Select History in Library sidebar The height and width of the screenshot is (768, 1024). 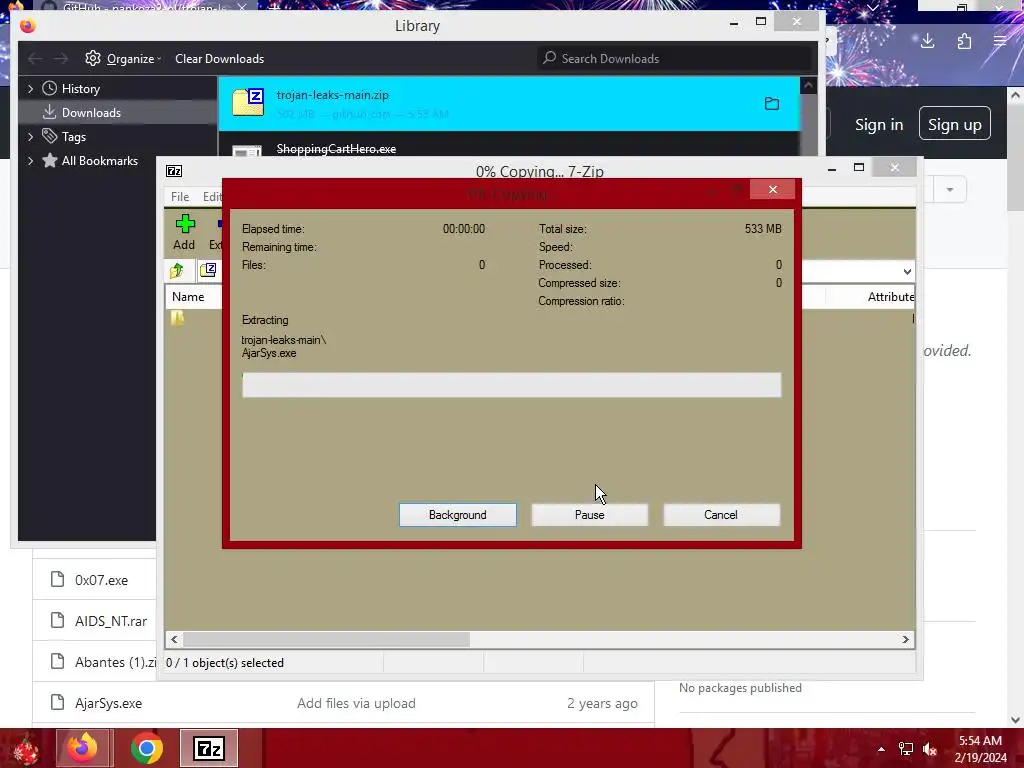coord(80,89)
